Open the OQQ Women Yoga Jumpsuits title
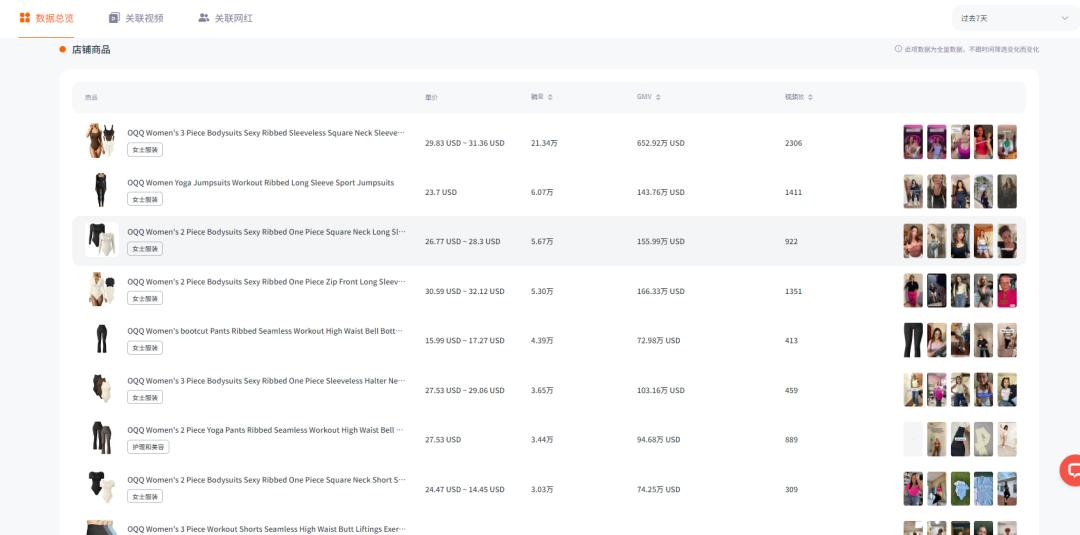Viewport: 1080px width, 535px height. pos(260,182)
